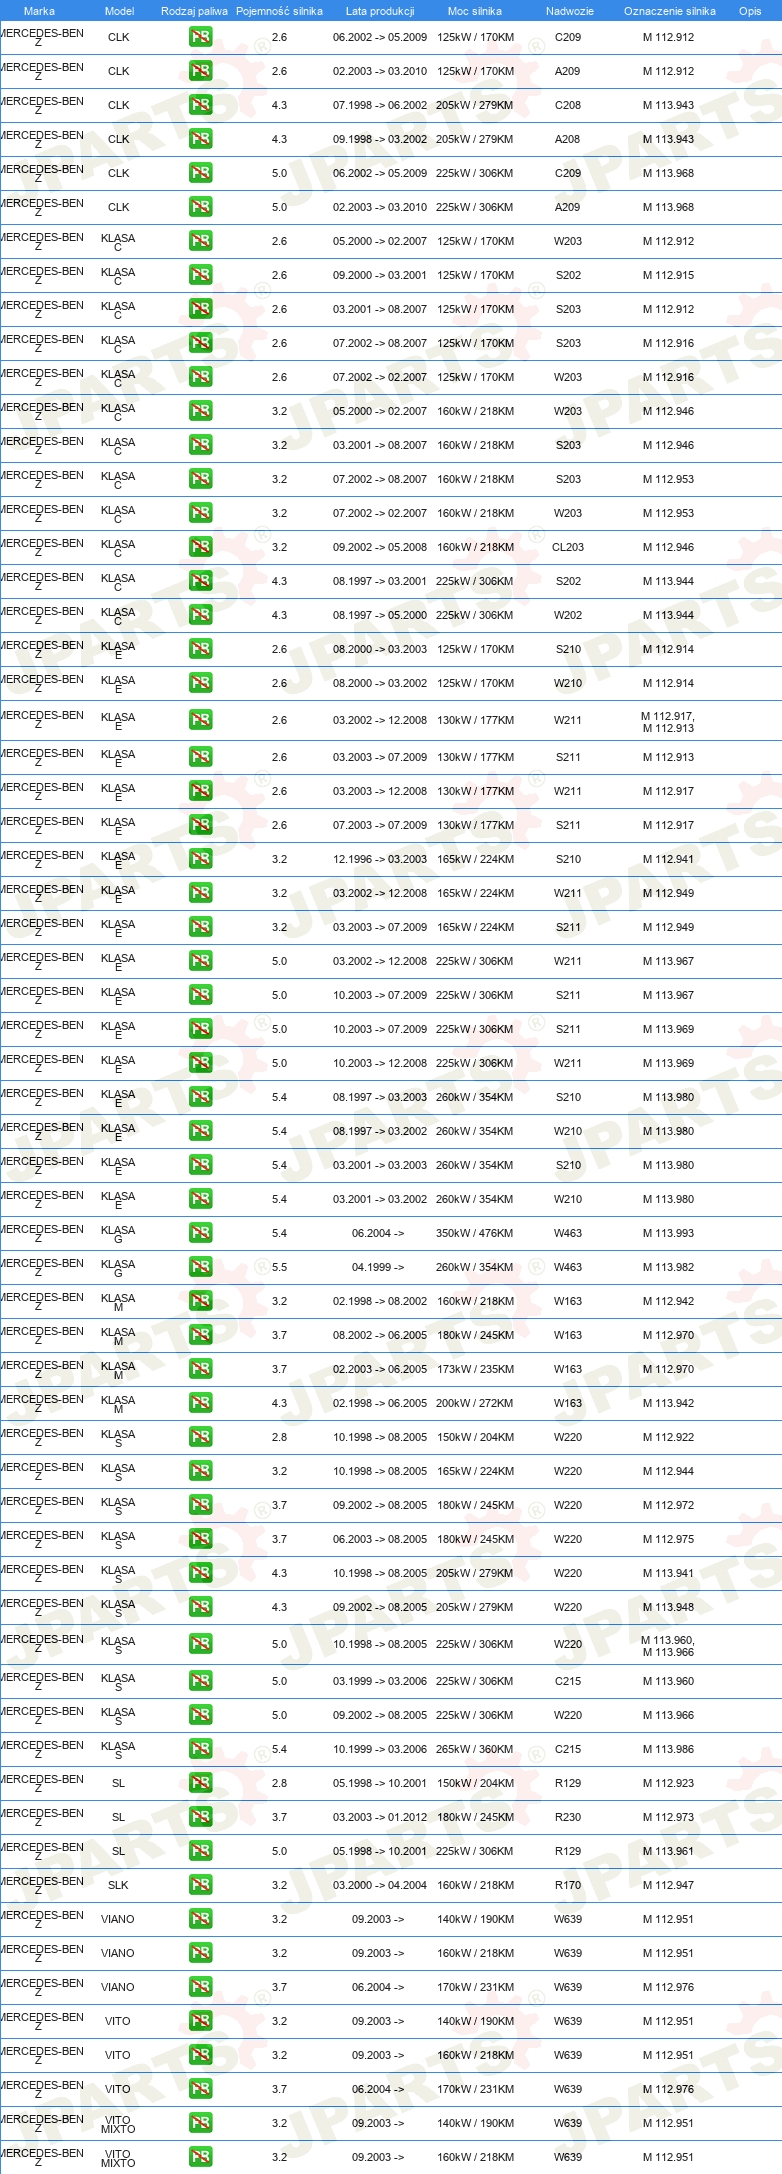782x2174 pixels.
Task: Click the petrol icon in the W220 M 112.972 row
Action: pyautogui.click(x=200, y=1505)
